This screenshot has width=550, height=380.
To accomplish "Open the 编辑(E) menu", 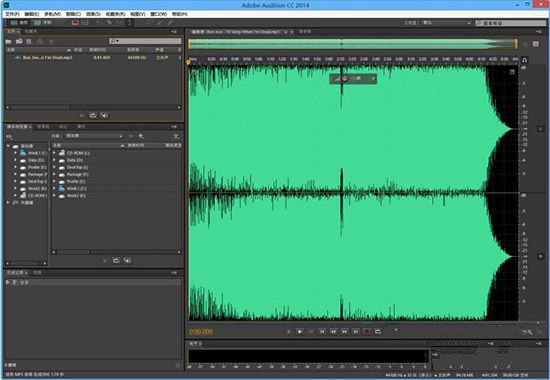I will pos(32,14).
